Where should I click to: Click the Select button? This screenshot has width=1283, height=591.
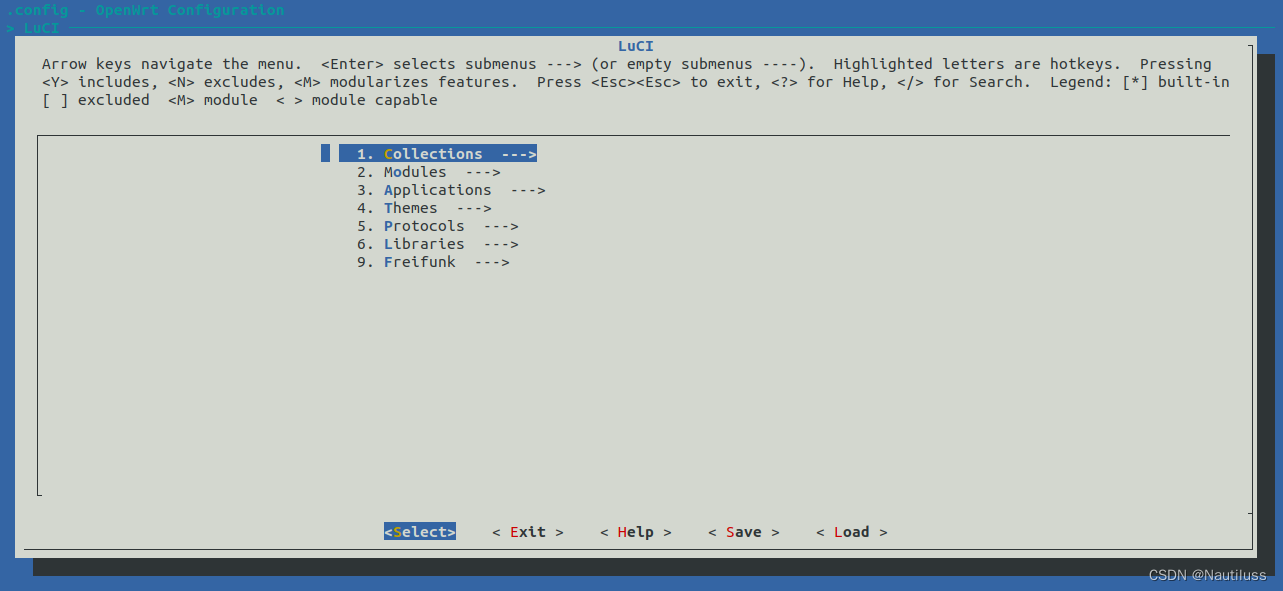[x=420, y=532]
